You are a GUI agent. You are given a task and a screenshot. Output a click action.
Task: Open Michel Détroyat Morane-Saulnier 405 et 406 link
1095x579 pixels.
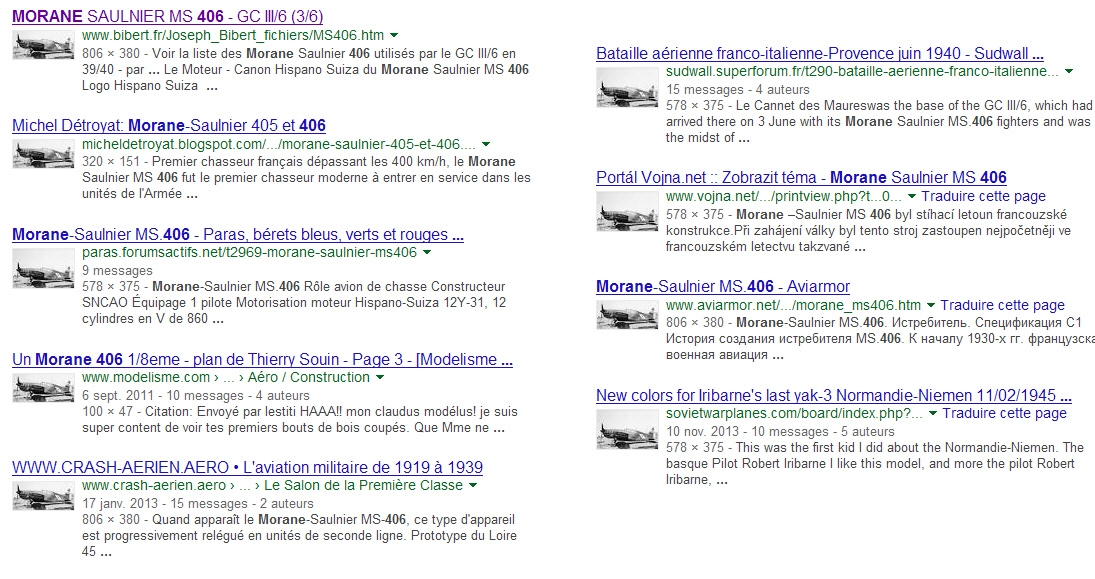169,126
